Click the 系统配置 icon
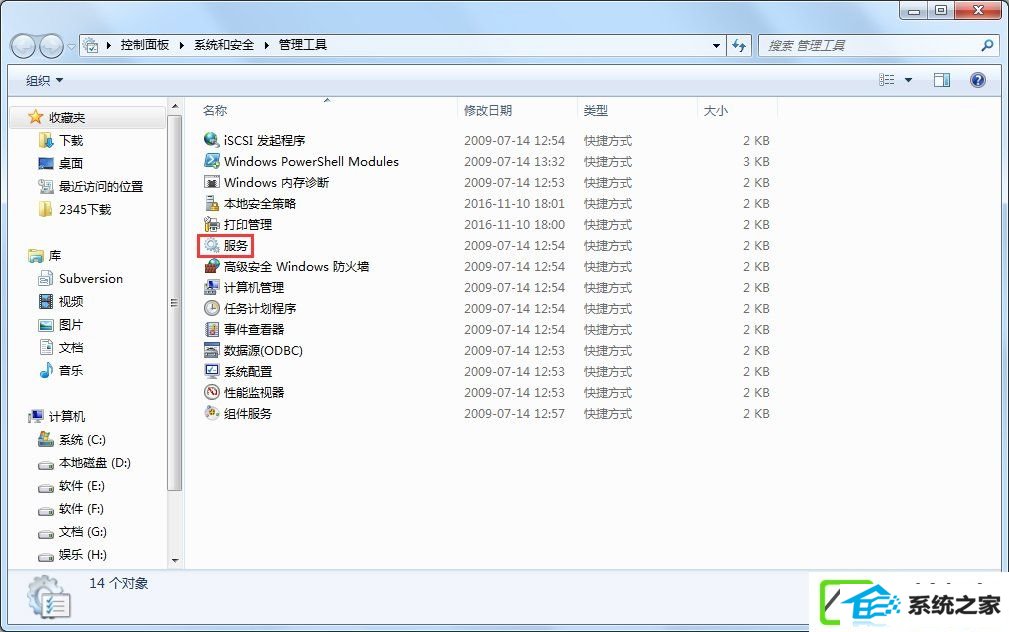 212,371
